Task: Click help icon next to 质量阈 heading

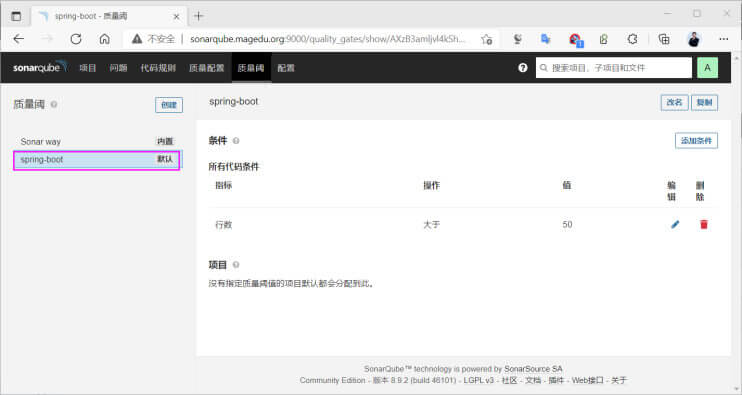Action: (54, 104)
